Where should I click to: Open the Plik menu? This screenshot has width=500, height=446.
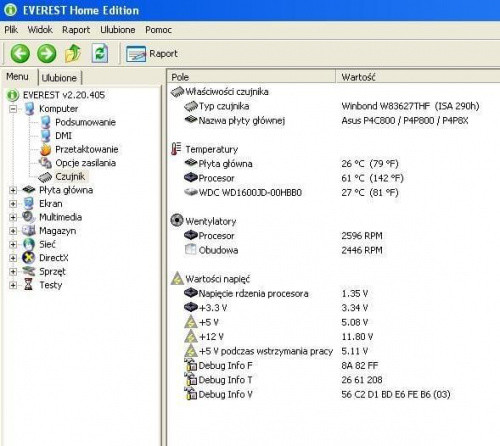tap(11, 30)
